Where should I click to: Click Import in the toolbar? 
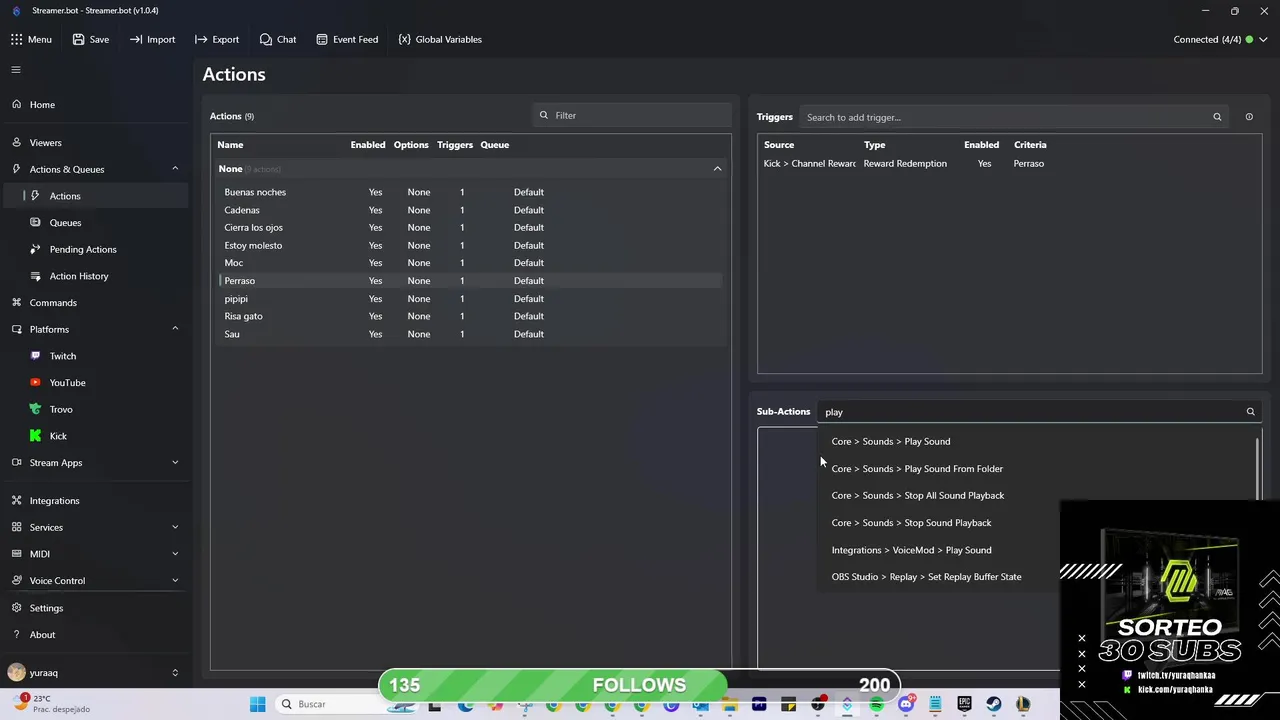click(152, 39)
